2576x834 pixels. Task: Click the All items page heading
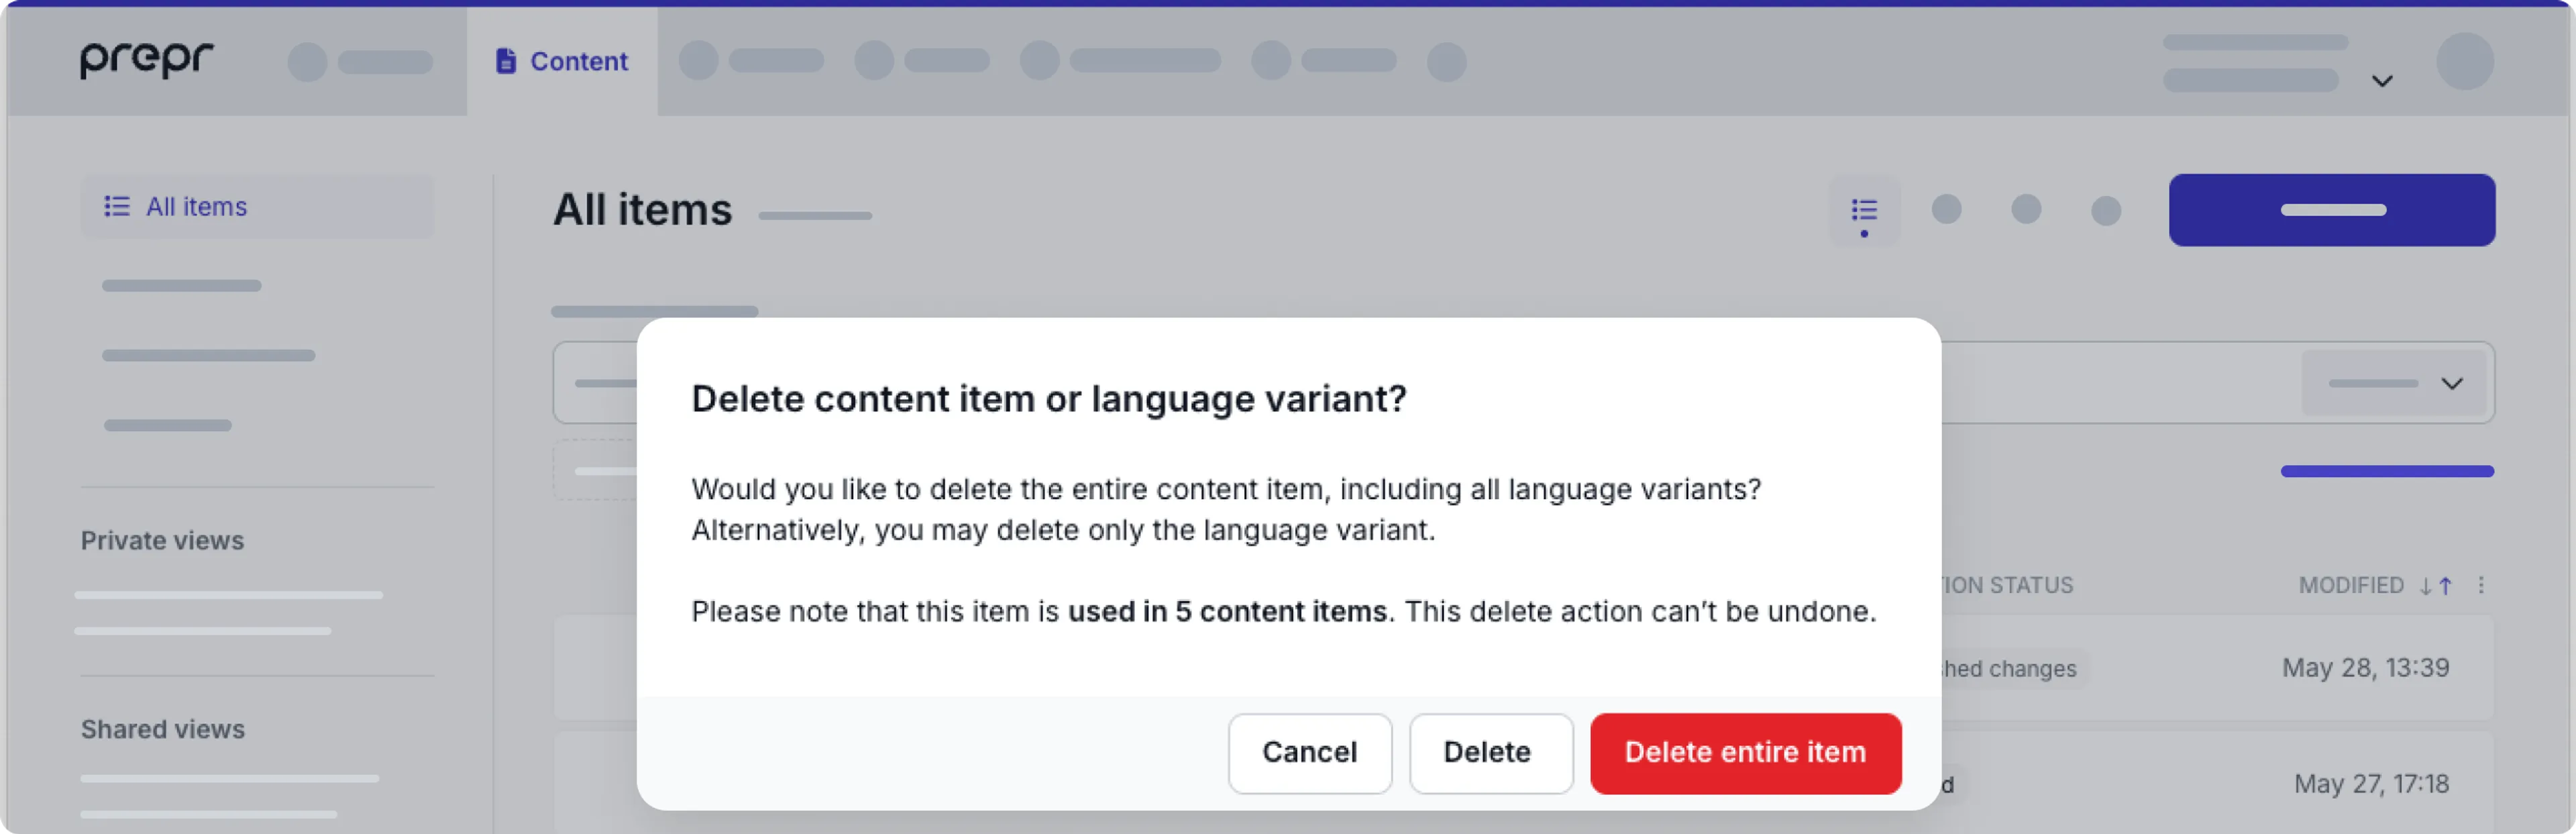[x=643, y=210]
